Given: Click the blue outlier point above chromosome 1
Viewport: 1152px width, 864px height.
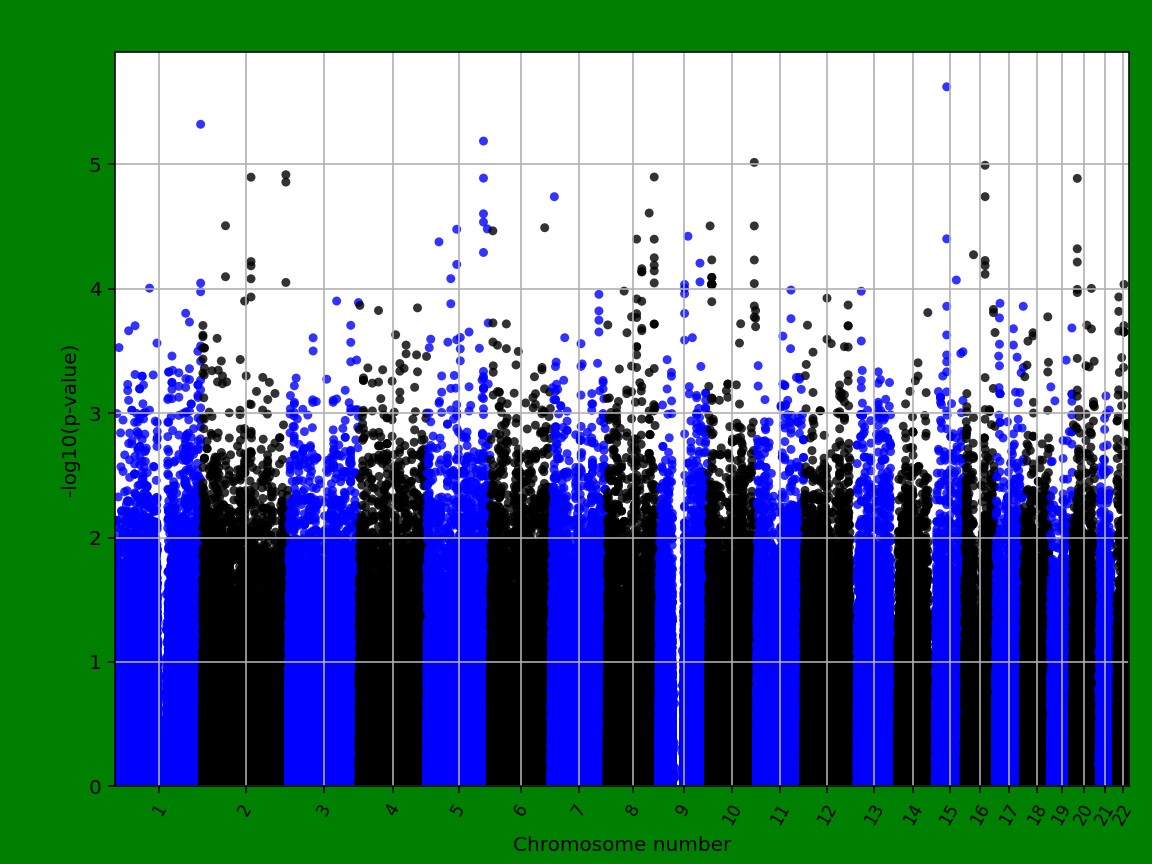Looking at the screenshot, I should (199, 122).
